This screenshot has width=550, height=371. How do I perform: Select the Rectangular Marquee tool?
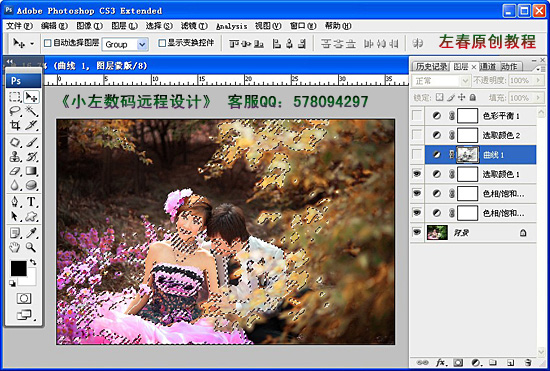point(15,97)
